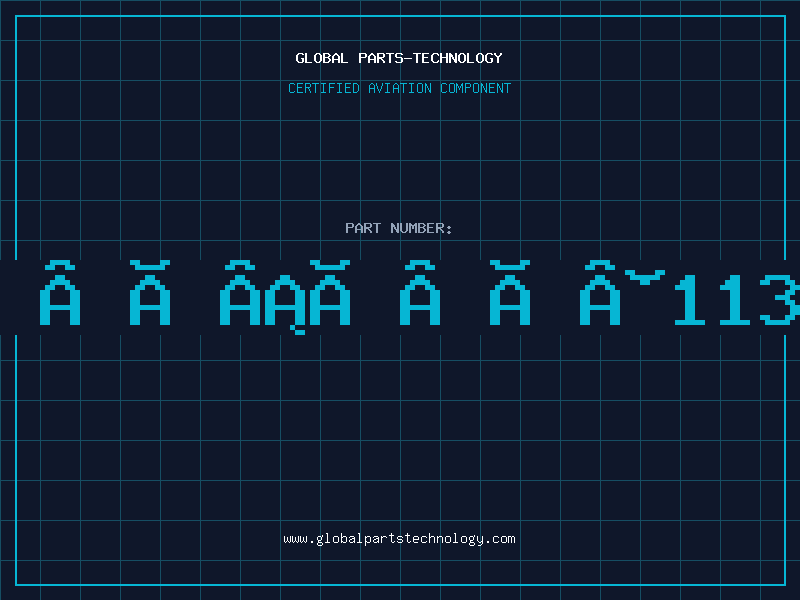This screenshot has width=800, height=600.
Task: Click the GLOBAL PARTS-TECHNOLOGY heading
Action: pyautogui.click(x=399, y=58)
